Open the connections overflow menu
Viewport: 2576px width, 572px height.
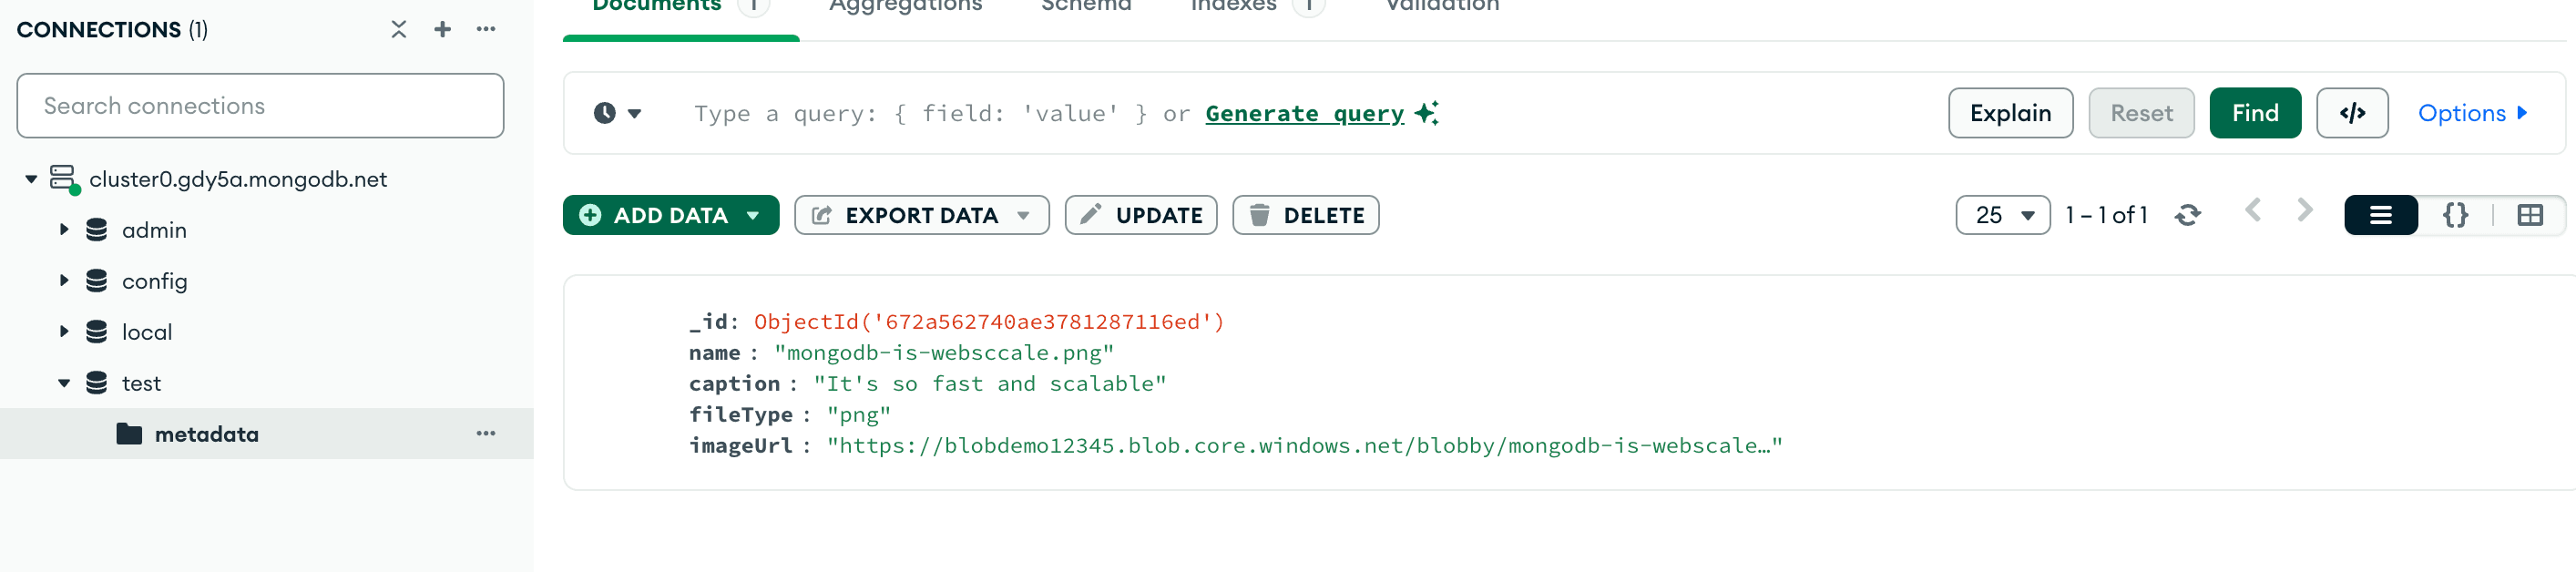click(x=486, y=29)
